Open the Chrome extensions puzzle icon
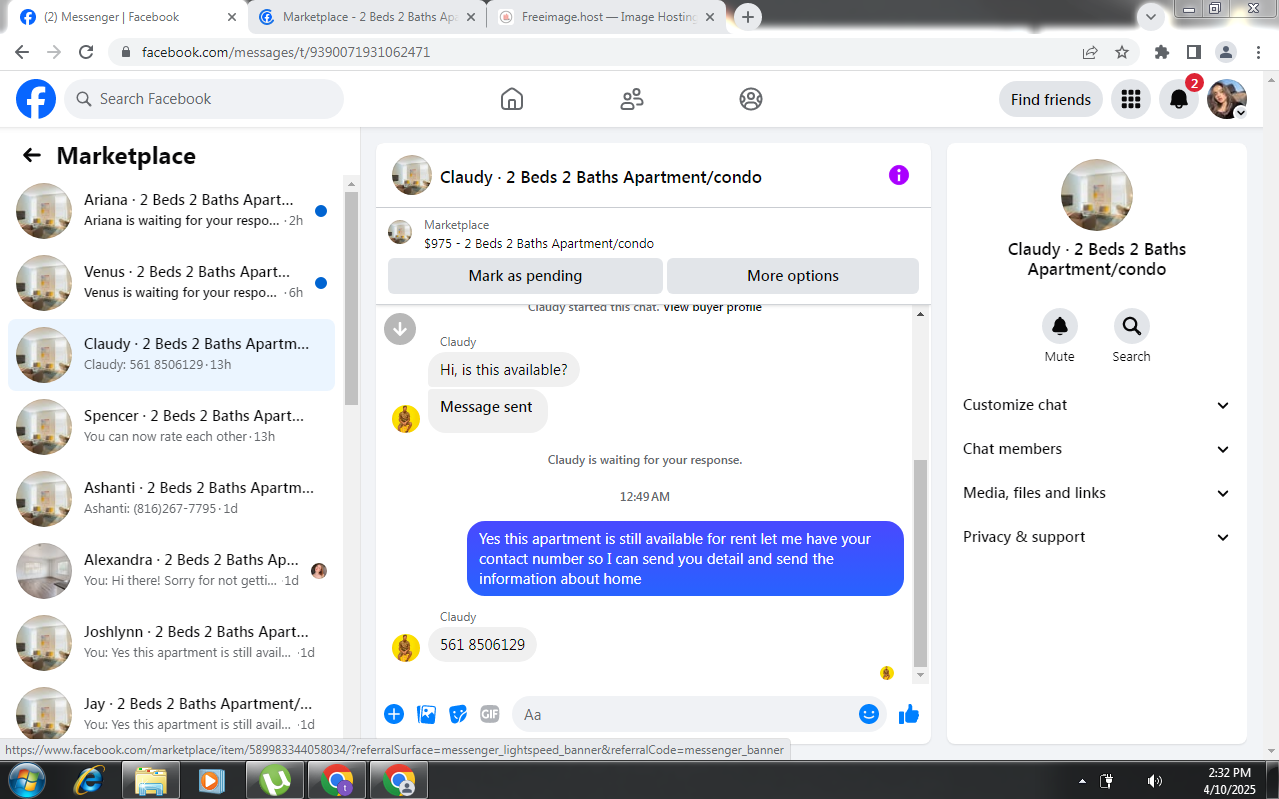1279x799 pixels. pos(1162,52)
